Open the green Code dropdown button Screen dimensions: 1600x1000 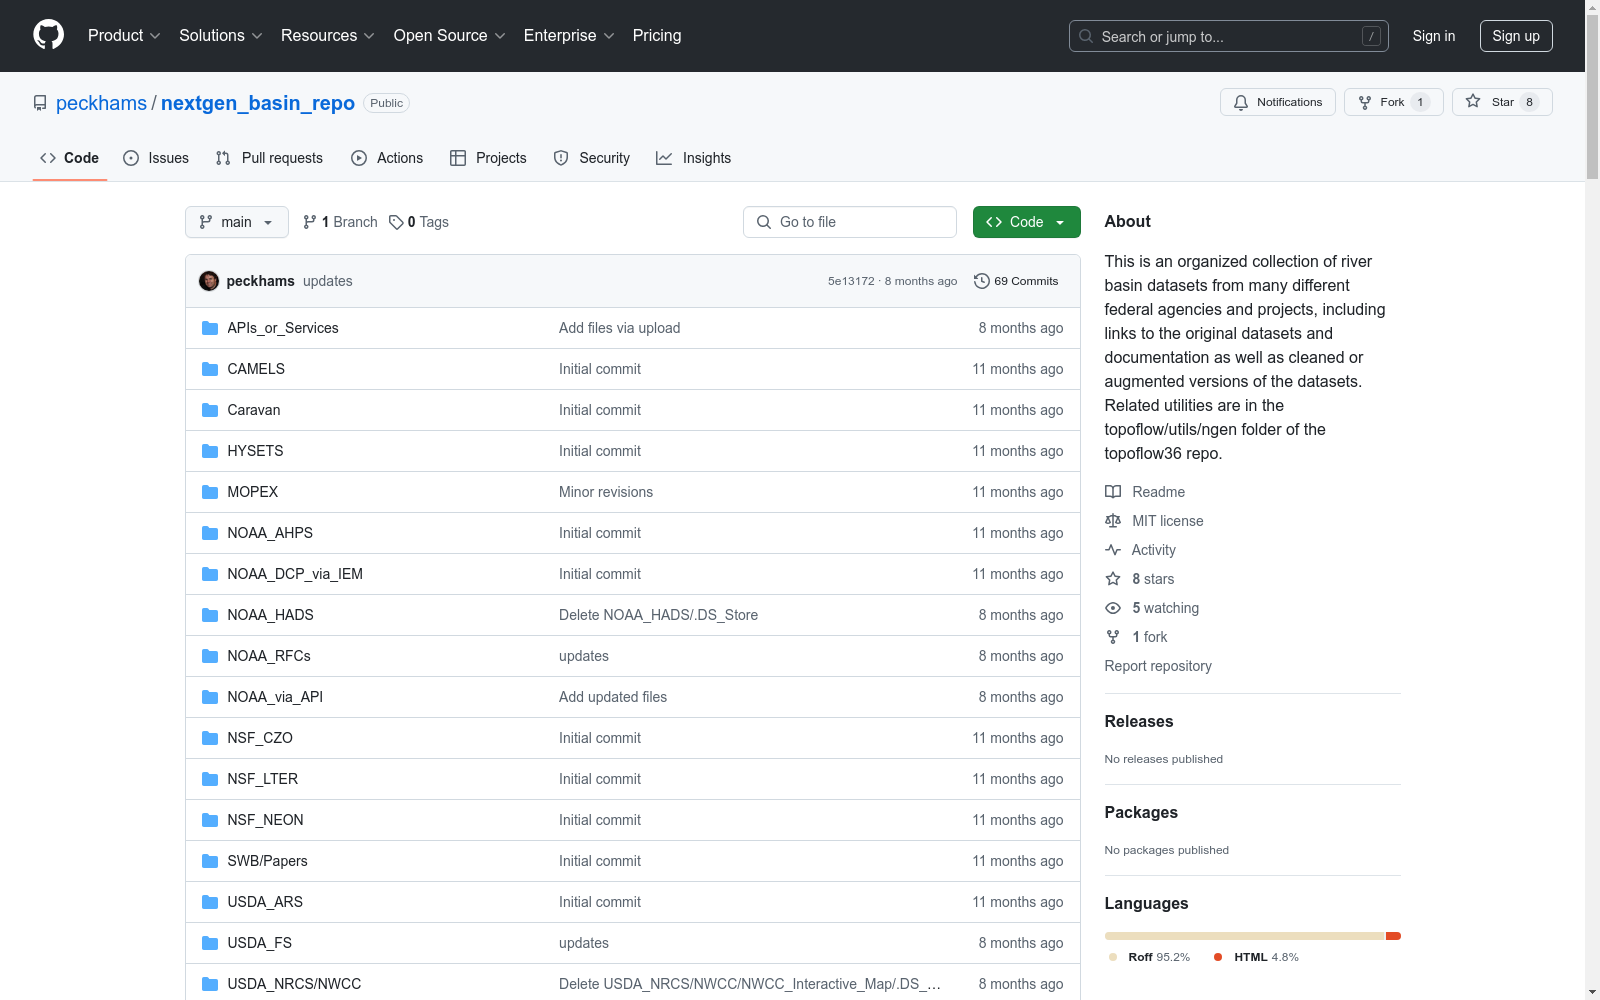[x=1026, y=222]
